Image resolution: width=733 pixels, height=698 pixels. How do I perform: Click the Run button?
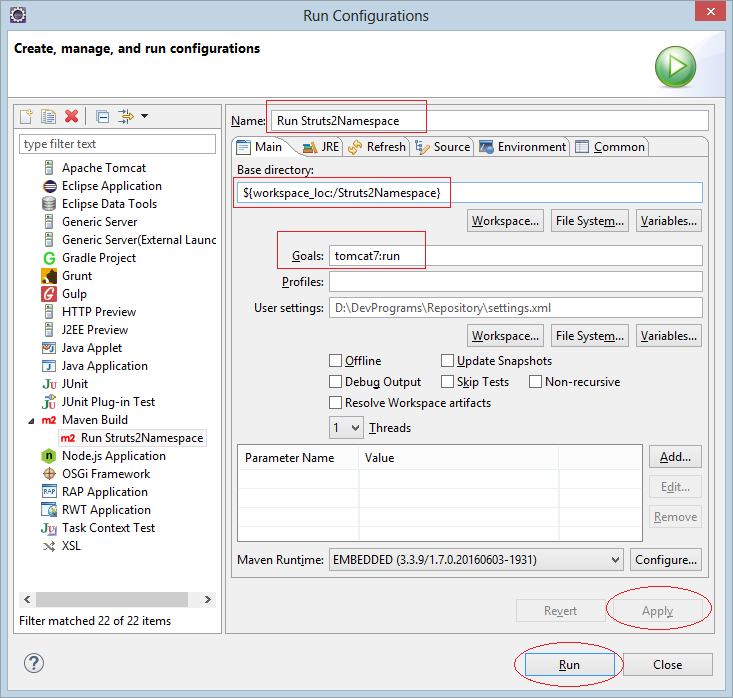point(569,665)
